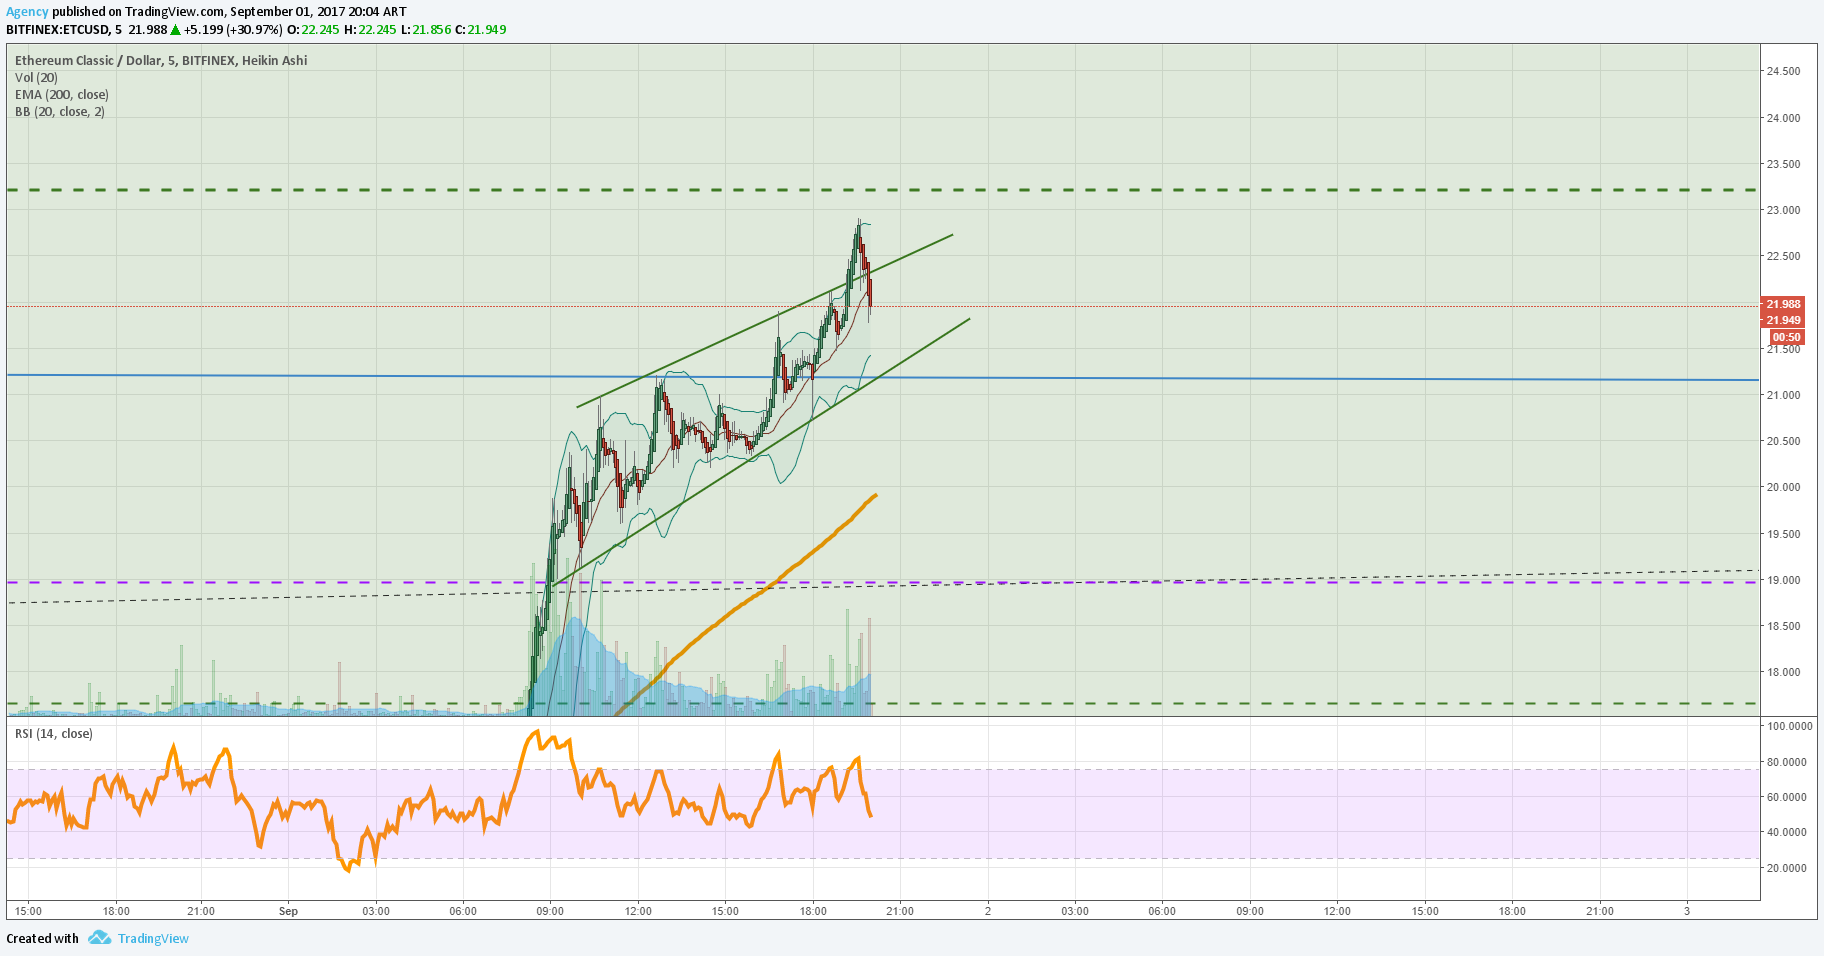Click the TradingView link beside 'Created with'

153,938
